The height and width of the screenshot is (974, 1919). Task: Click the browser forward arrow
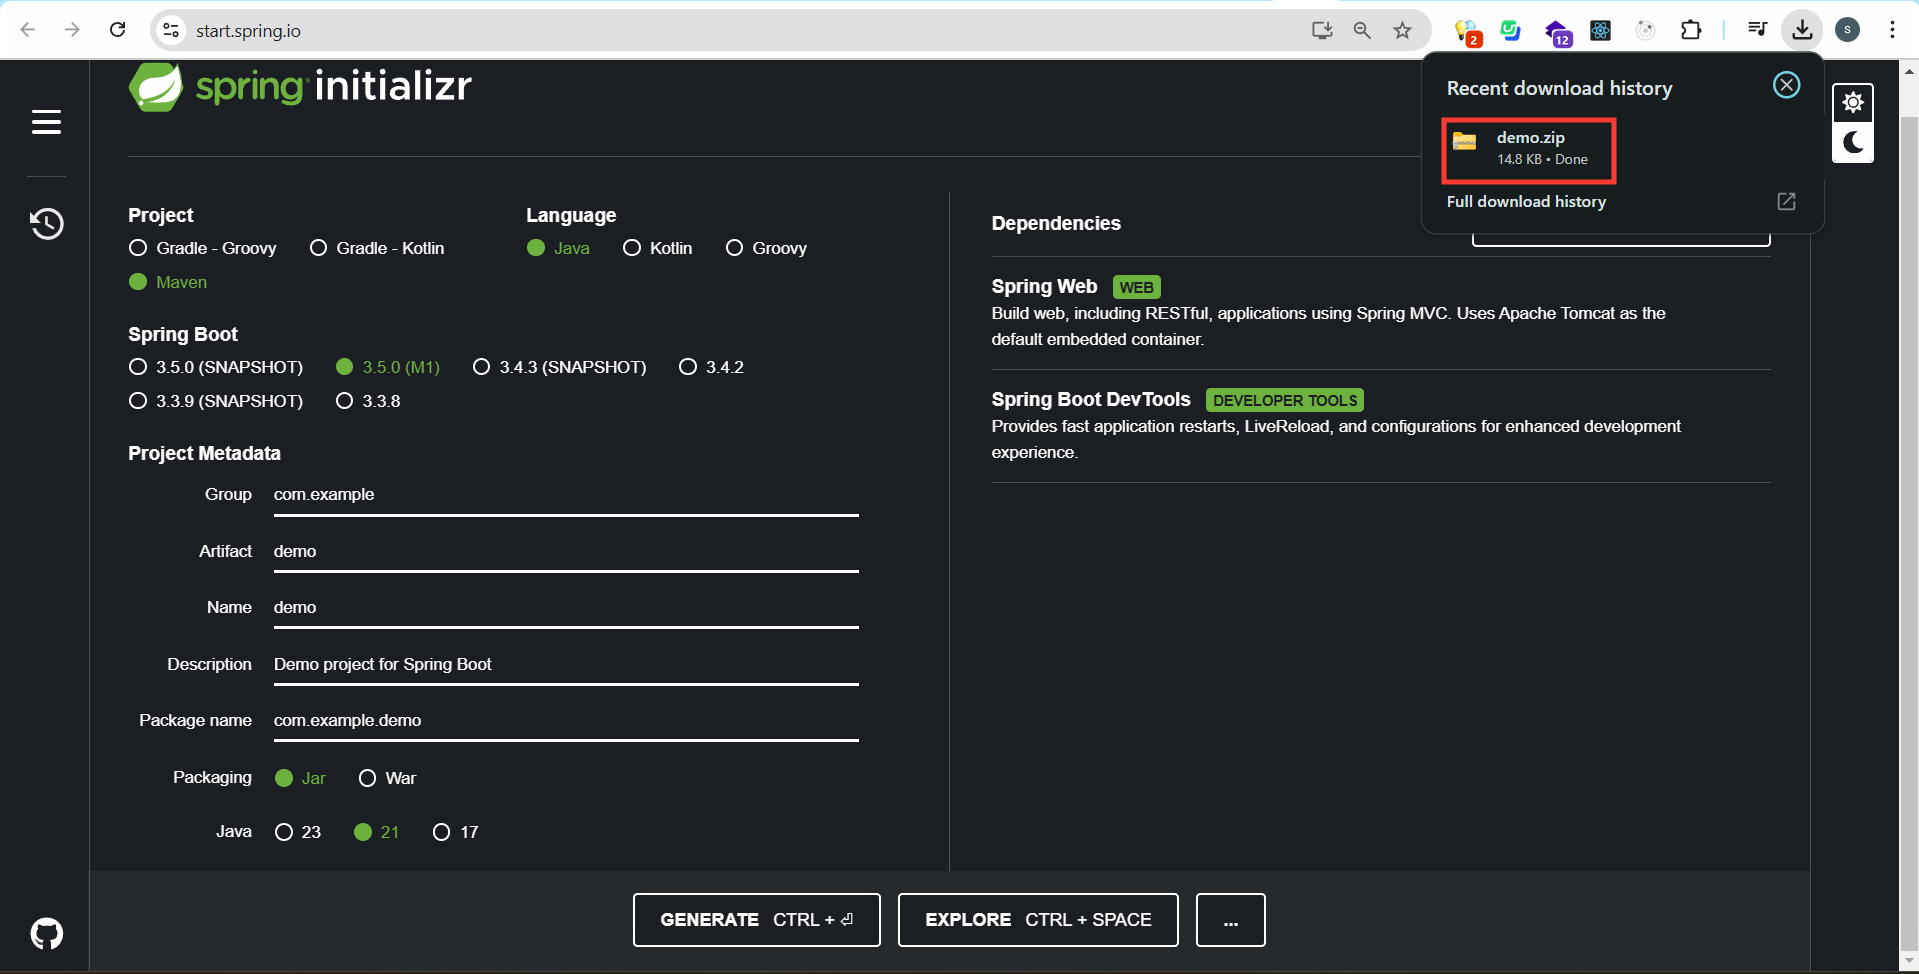click(x=72, y=30)
